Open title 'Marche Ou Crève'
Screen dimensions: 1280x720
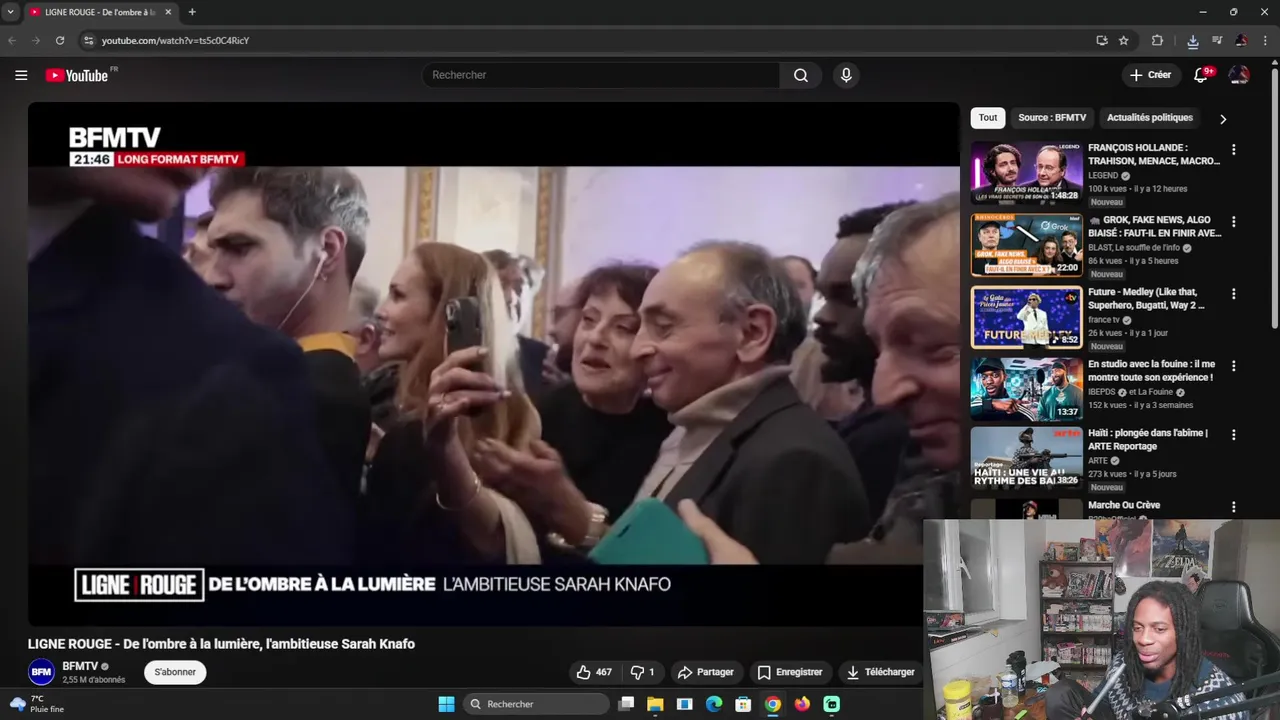pos(1124,505)
